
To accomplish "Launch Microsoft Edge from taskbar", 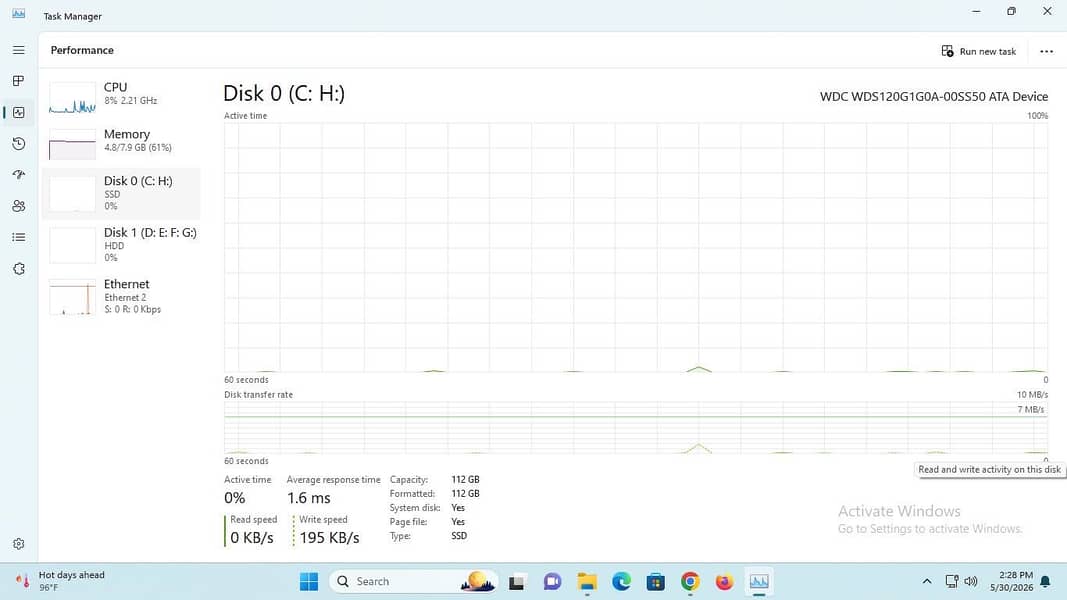I will 621,582.
